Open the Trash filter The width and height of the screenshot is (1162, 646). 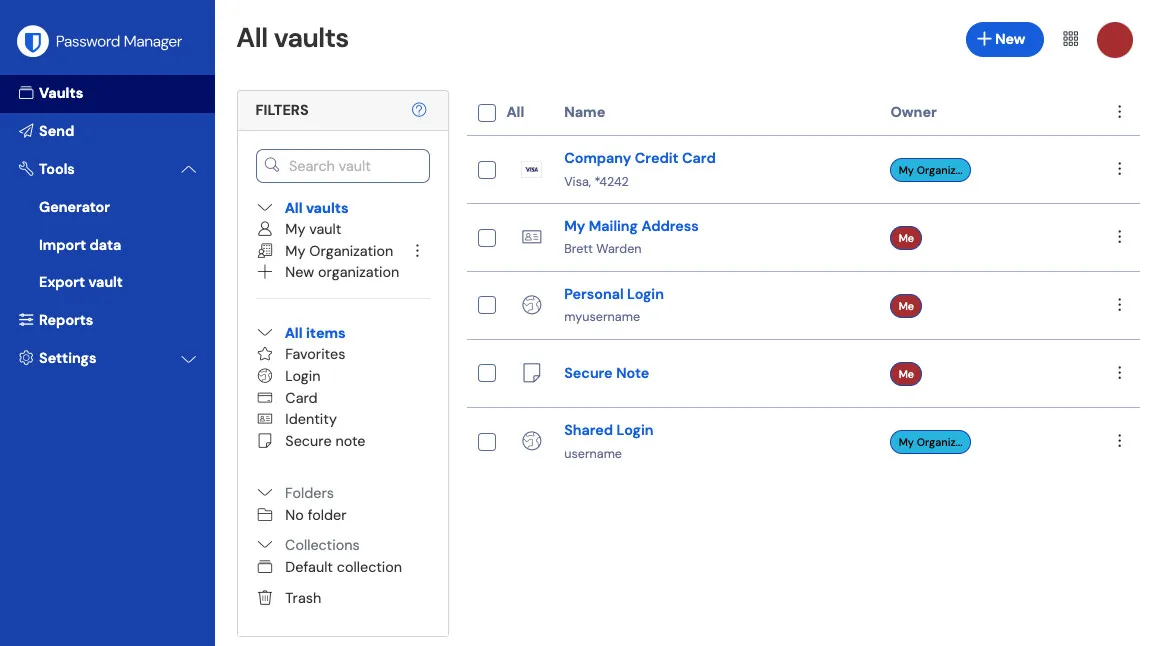tap(302, 598)
